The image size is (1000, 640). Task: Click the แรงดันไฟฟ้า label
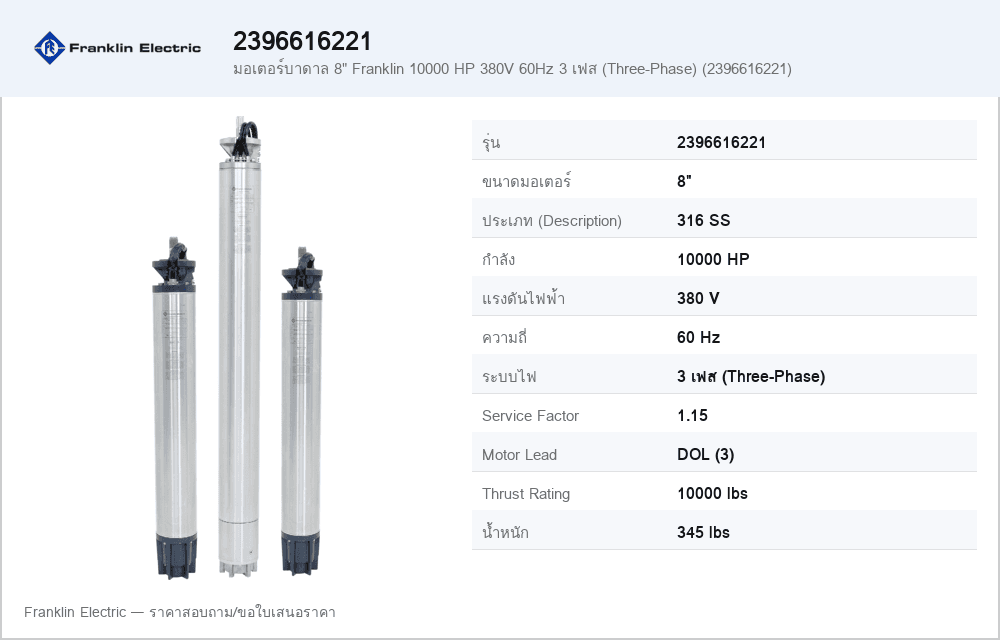524,298
